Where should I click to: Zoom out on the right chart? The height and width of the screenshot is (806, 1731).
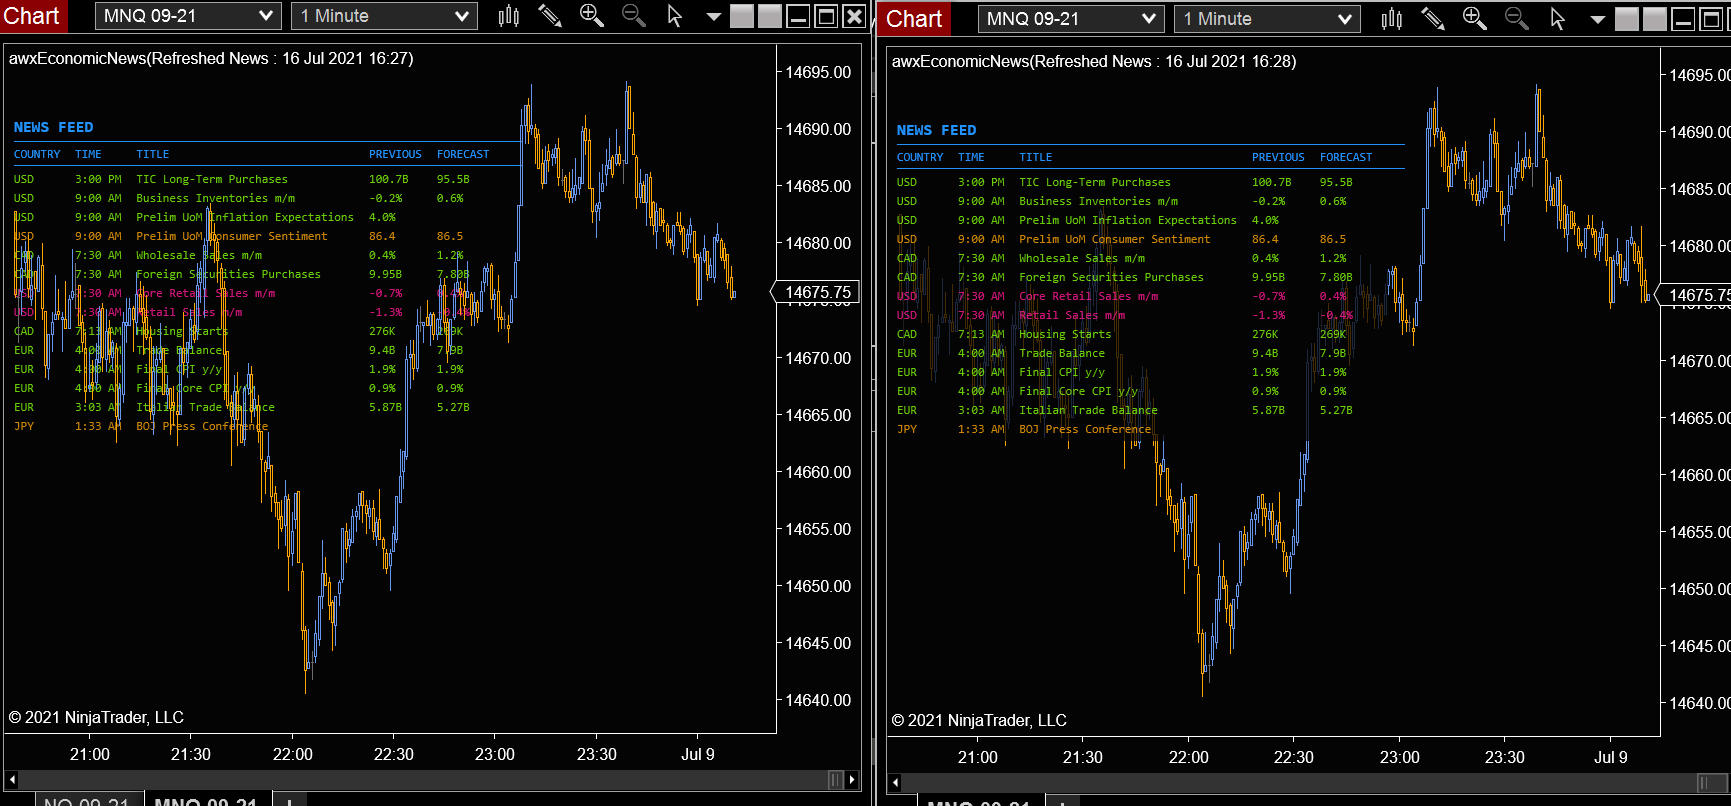[x=1517, y=19]
